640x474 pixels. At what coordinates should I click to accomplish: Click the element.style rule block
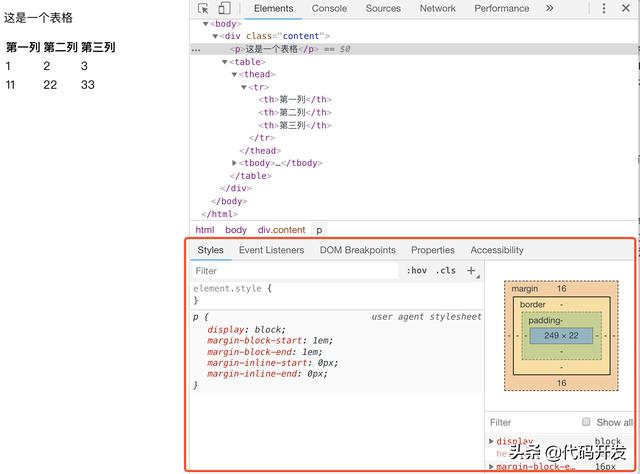[337, 294]
